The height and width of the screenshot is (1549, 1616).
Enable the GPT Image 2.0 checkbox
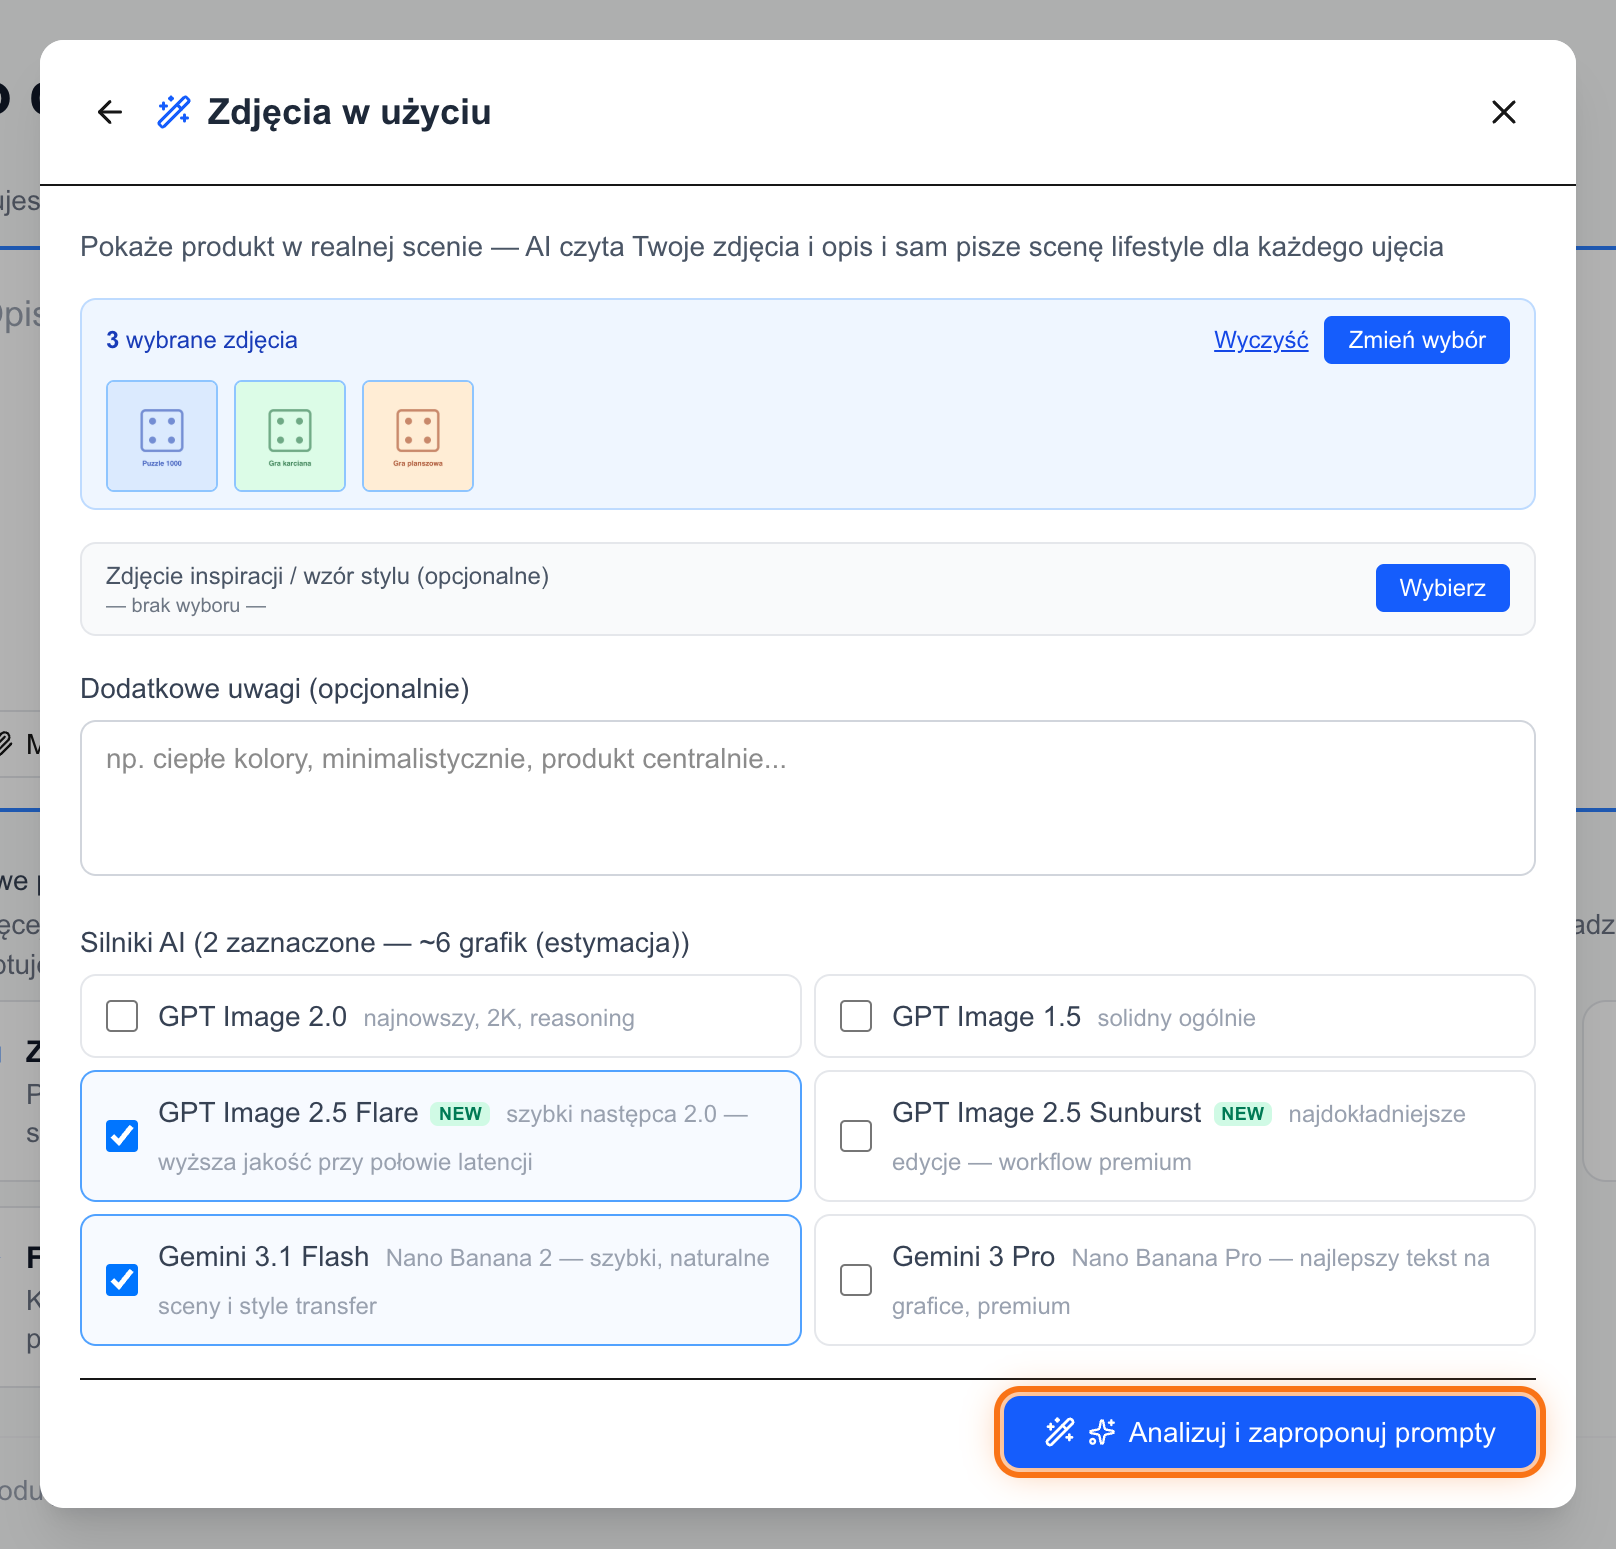pos(122,1016)
